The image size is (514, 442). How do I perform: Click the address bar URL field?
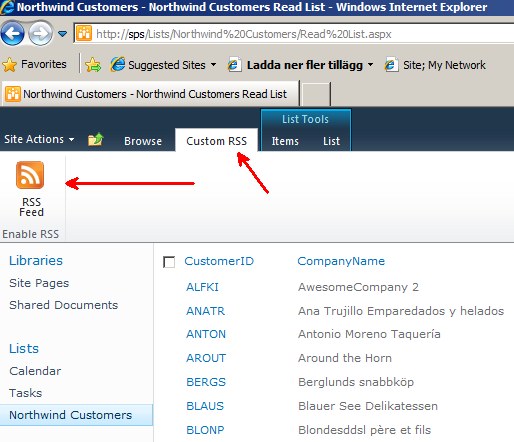coord(293,34)
